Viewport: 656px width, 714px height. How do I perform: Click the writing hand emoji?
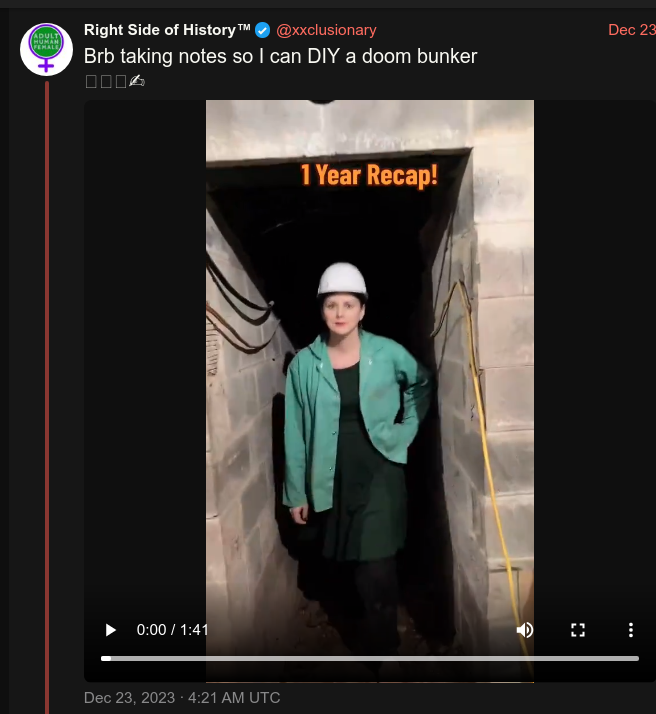[137, 81]
